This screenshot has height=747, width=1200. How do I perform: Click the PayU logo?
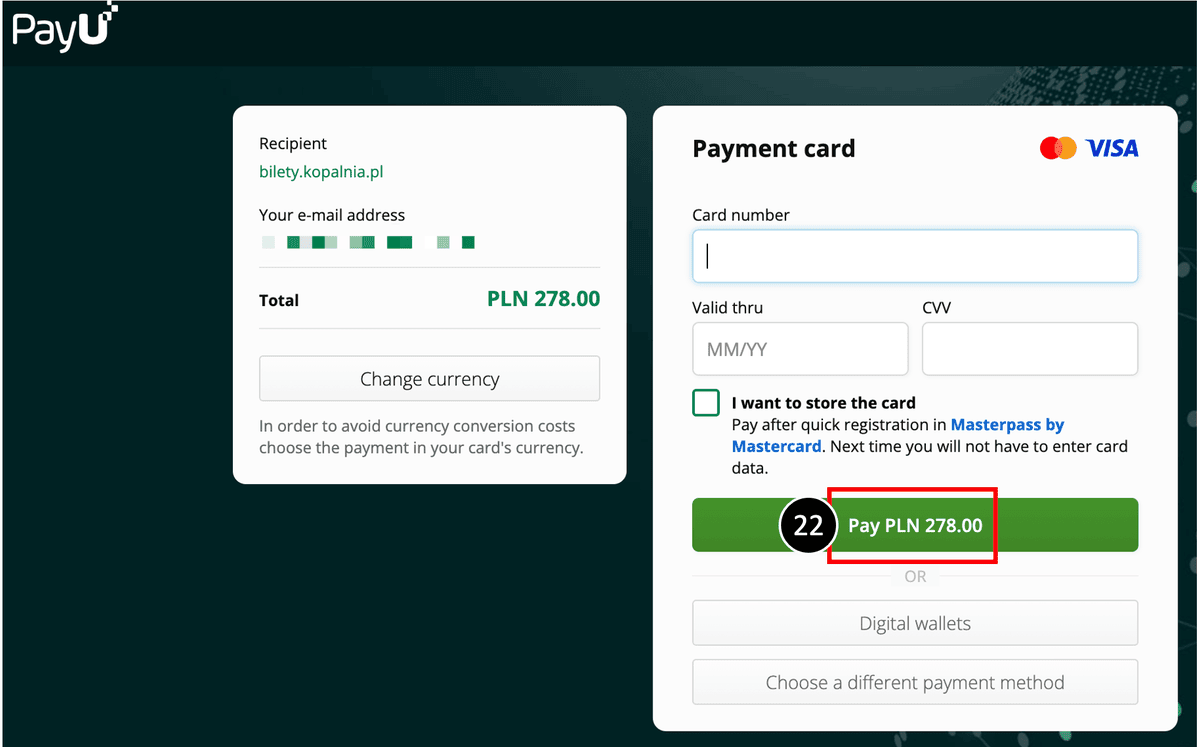pyautogui.click(x=65, y=28)
